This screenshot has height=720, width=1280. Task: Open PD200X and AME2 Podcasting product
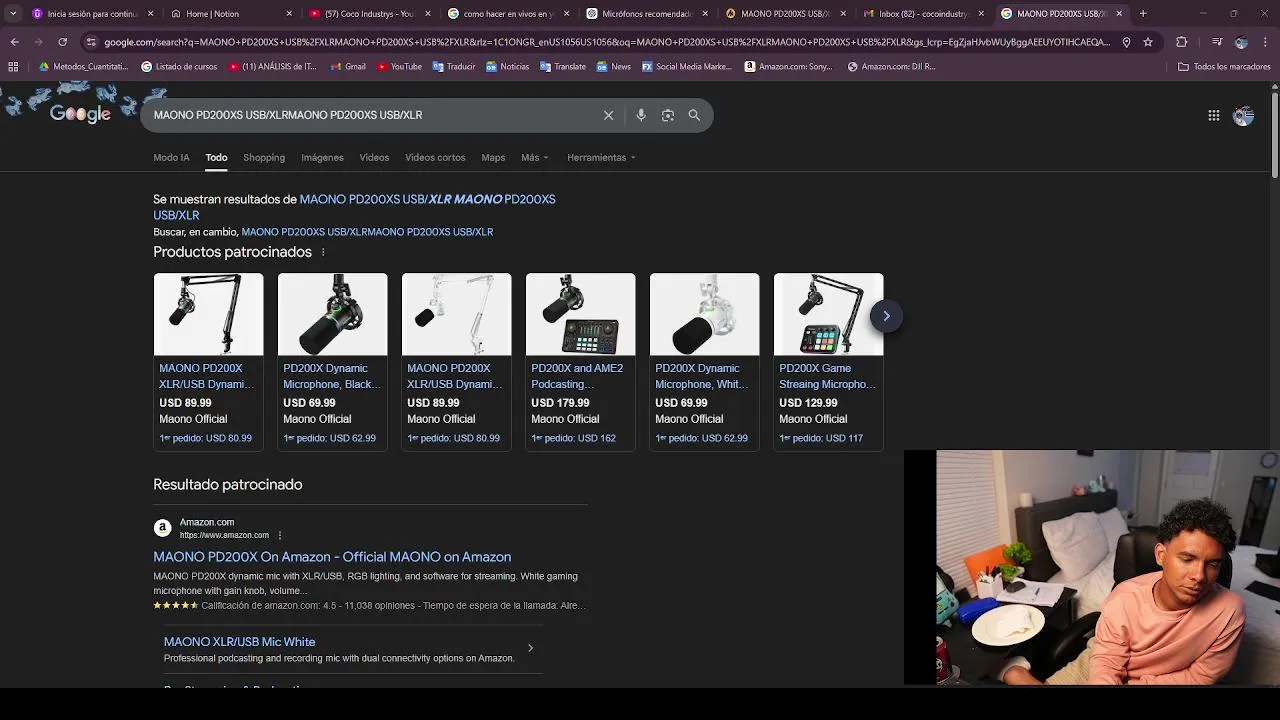coord(580,360)
